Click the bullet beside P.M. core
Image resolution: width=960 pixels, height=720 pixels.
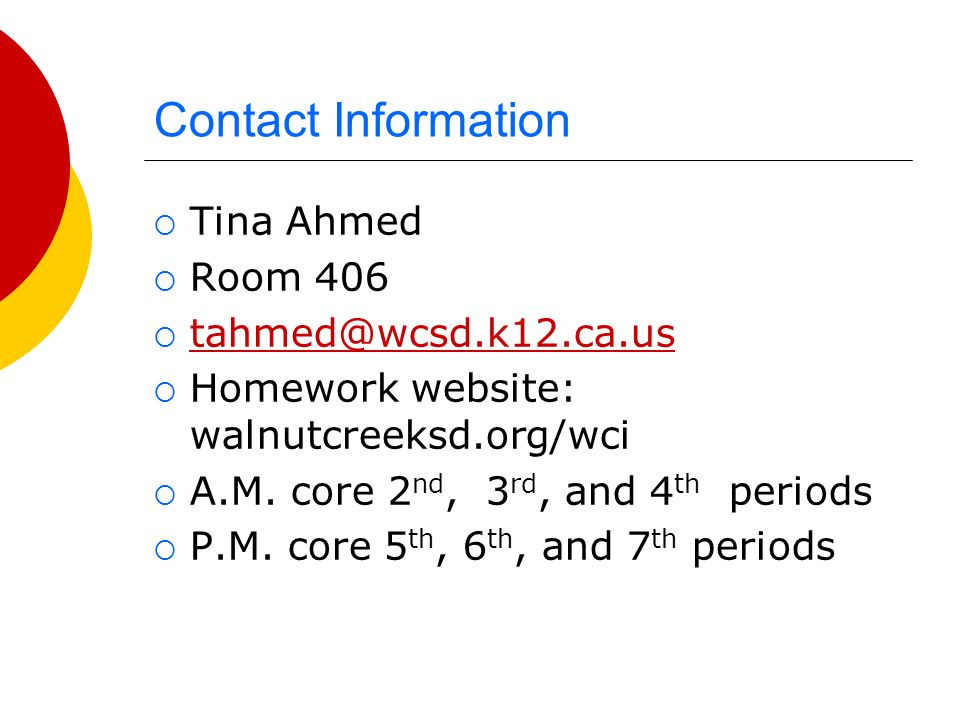click(x=165, y=550)
